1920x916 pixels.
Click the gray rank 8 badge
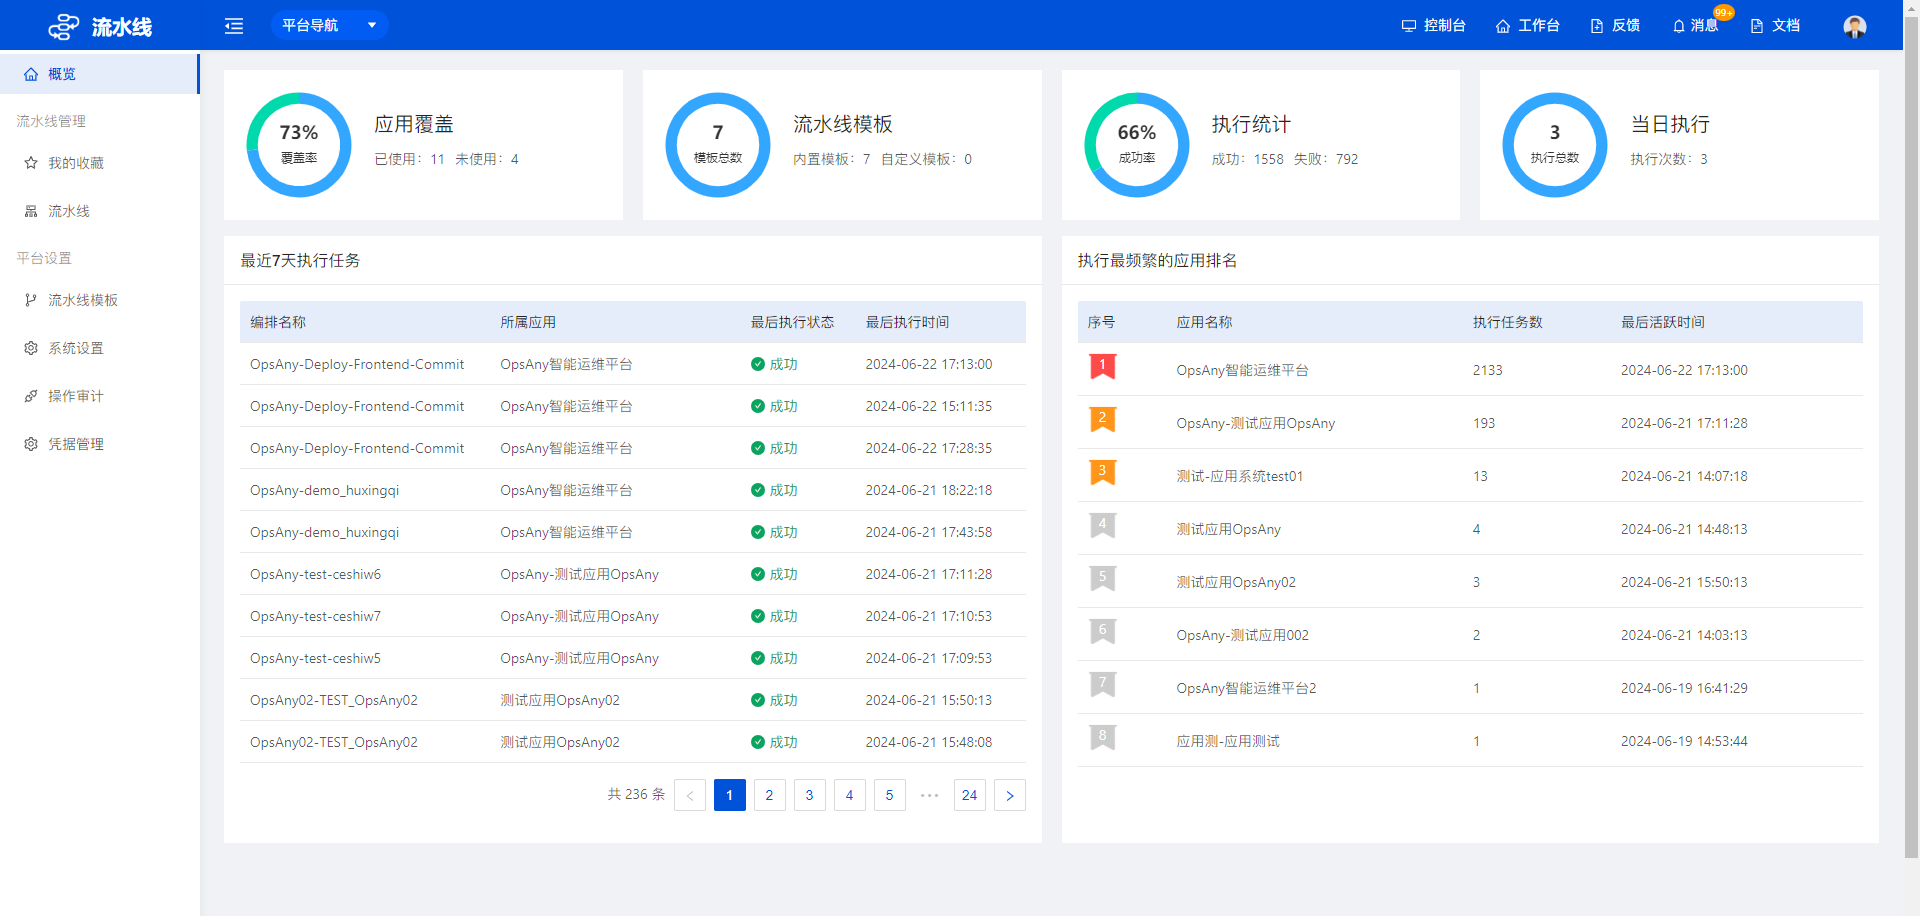(x=1102, y=738)
